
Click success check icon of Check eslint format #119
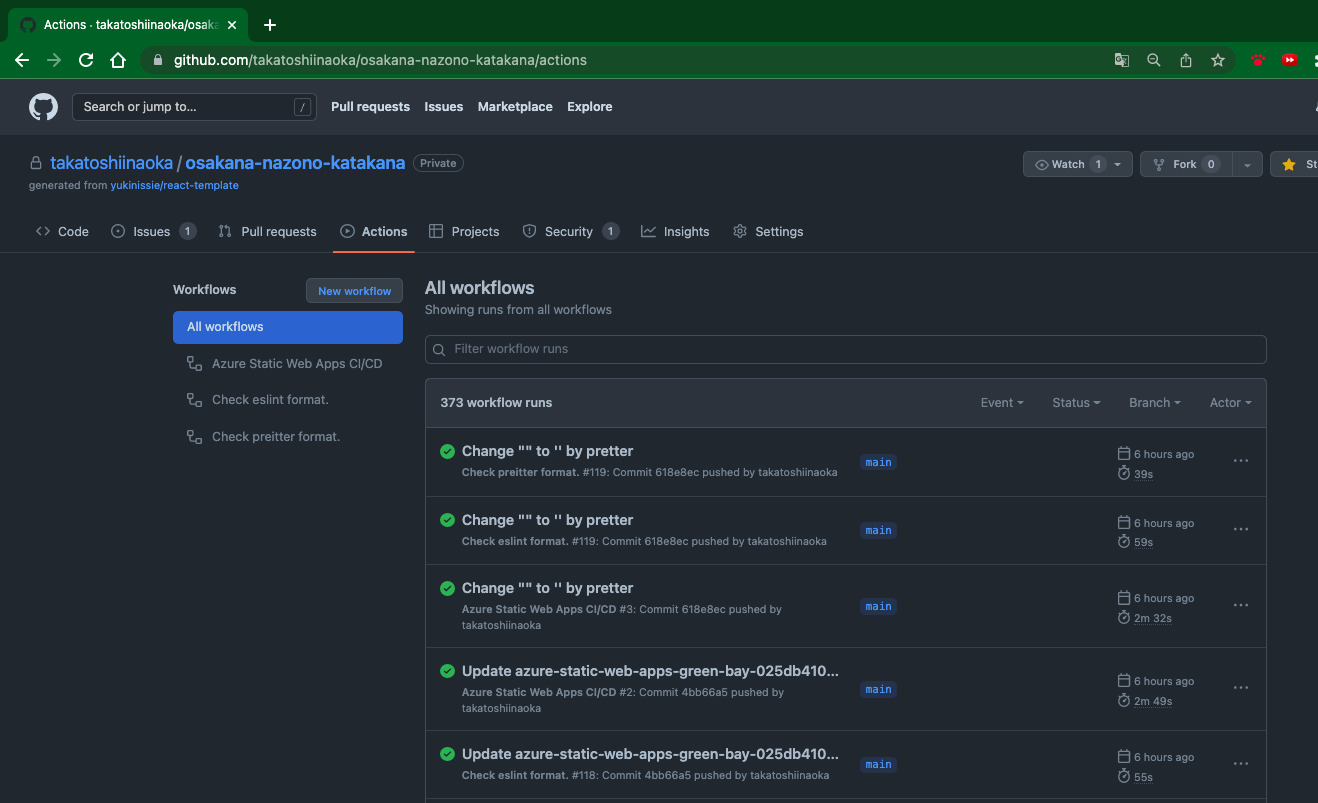(x=448, y=520)
